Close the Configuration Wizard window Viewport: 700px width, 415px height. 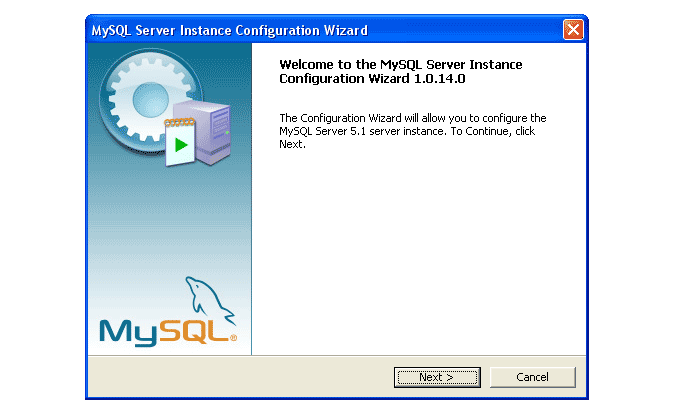point(573,30)
